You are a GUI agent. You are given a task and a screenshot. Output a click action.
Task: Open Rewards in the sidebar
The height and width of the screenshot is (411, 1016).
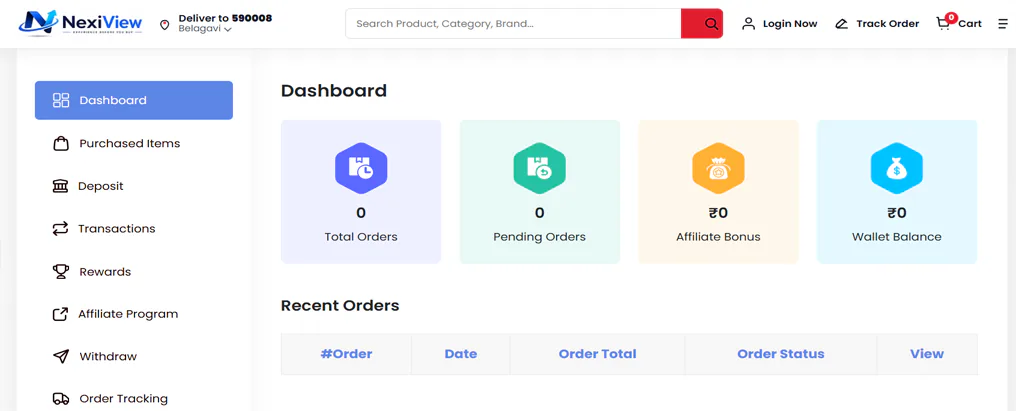(x=105, y=272)
